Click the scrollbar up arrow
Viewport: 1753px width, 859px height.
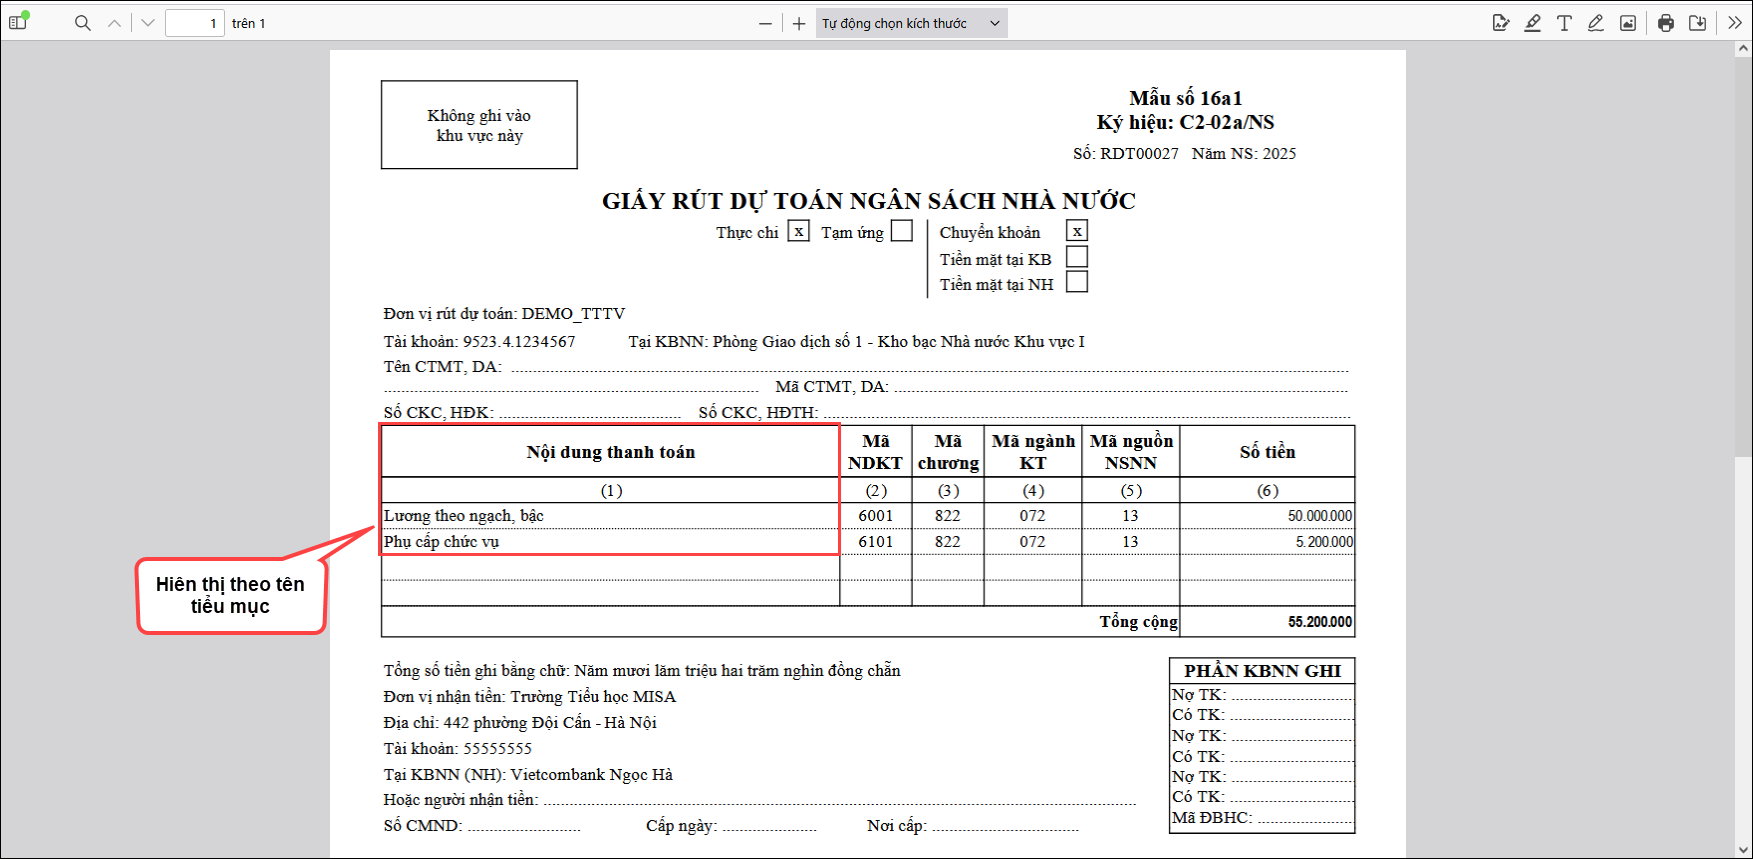pyautogui.click(x=1745, y=47)
